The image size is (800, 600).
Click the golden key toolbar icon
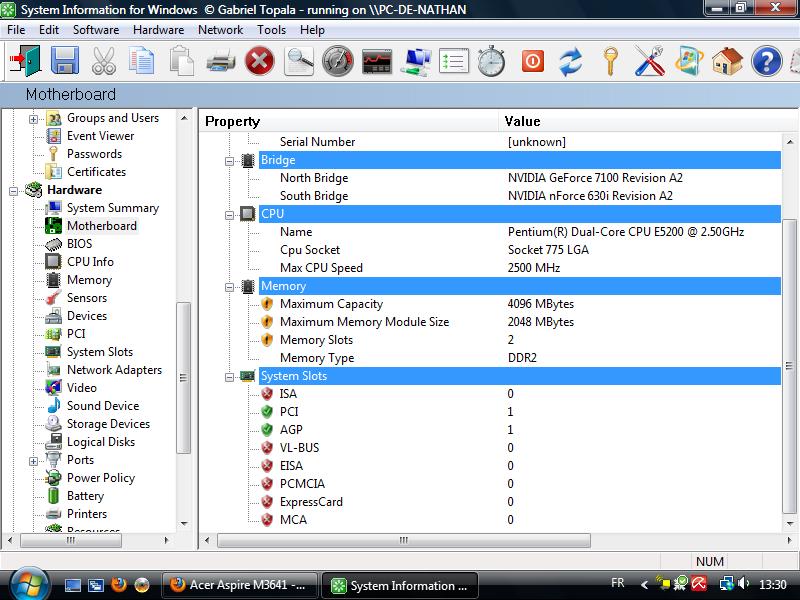point(610,61)
